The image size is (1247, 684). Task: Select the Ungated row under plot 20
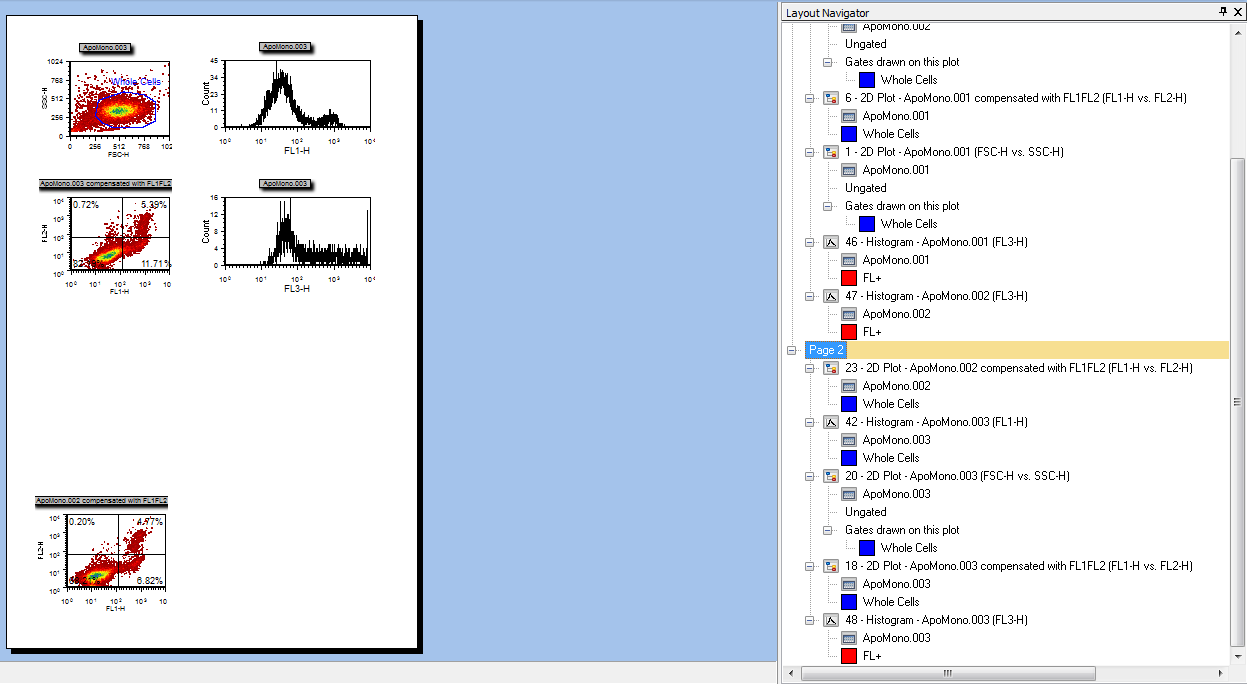pos(865,512)
